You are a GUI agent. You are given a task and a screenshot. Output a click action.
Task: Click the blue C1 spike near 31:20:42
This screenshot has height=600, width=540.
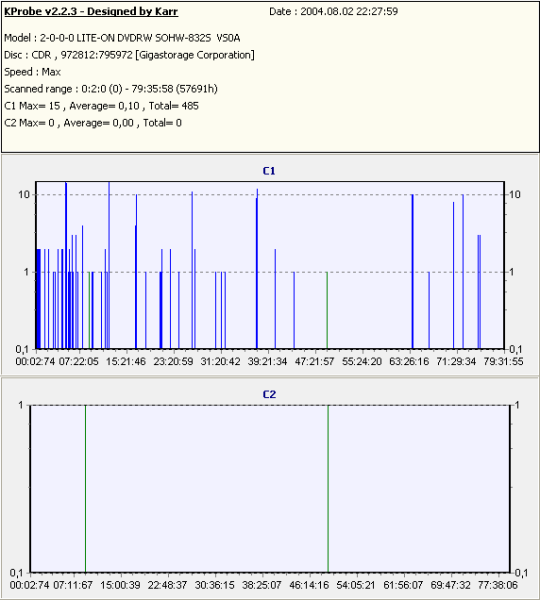[x=221, y=310]
